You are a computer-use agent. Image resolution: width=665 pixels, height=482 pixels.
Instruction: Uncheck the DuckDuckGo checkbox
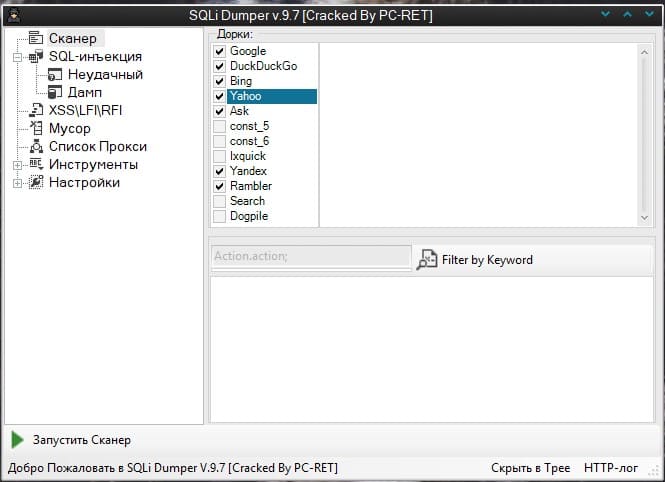click(x=219, y=66)
